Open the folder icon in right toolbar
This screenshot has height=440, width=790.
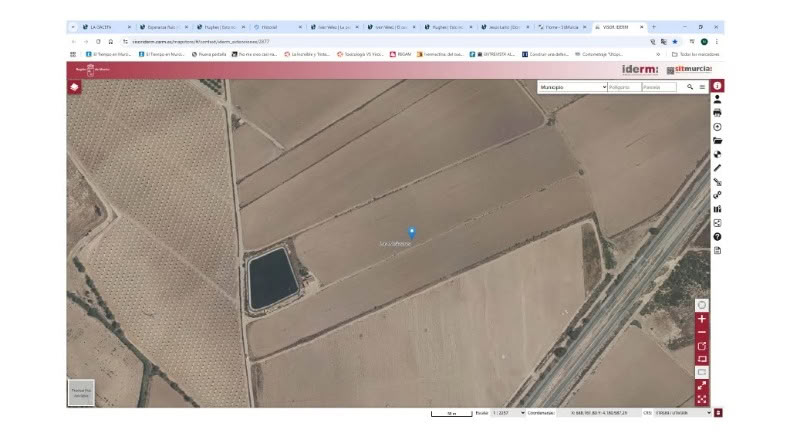717,141
